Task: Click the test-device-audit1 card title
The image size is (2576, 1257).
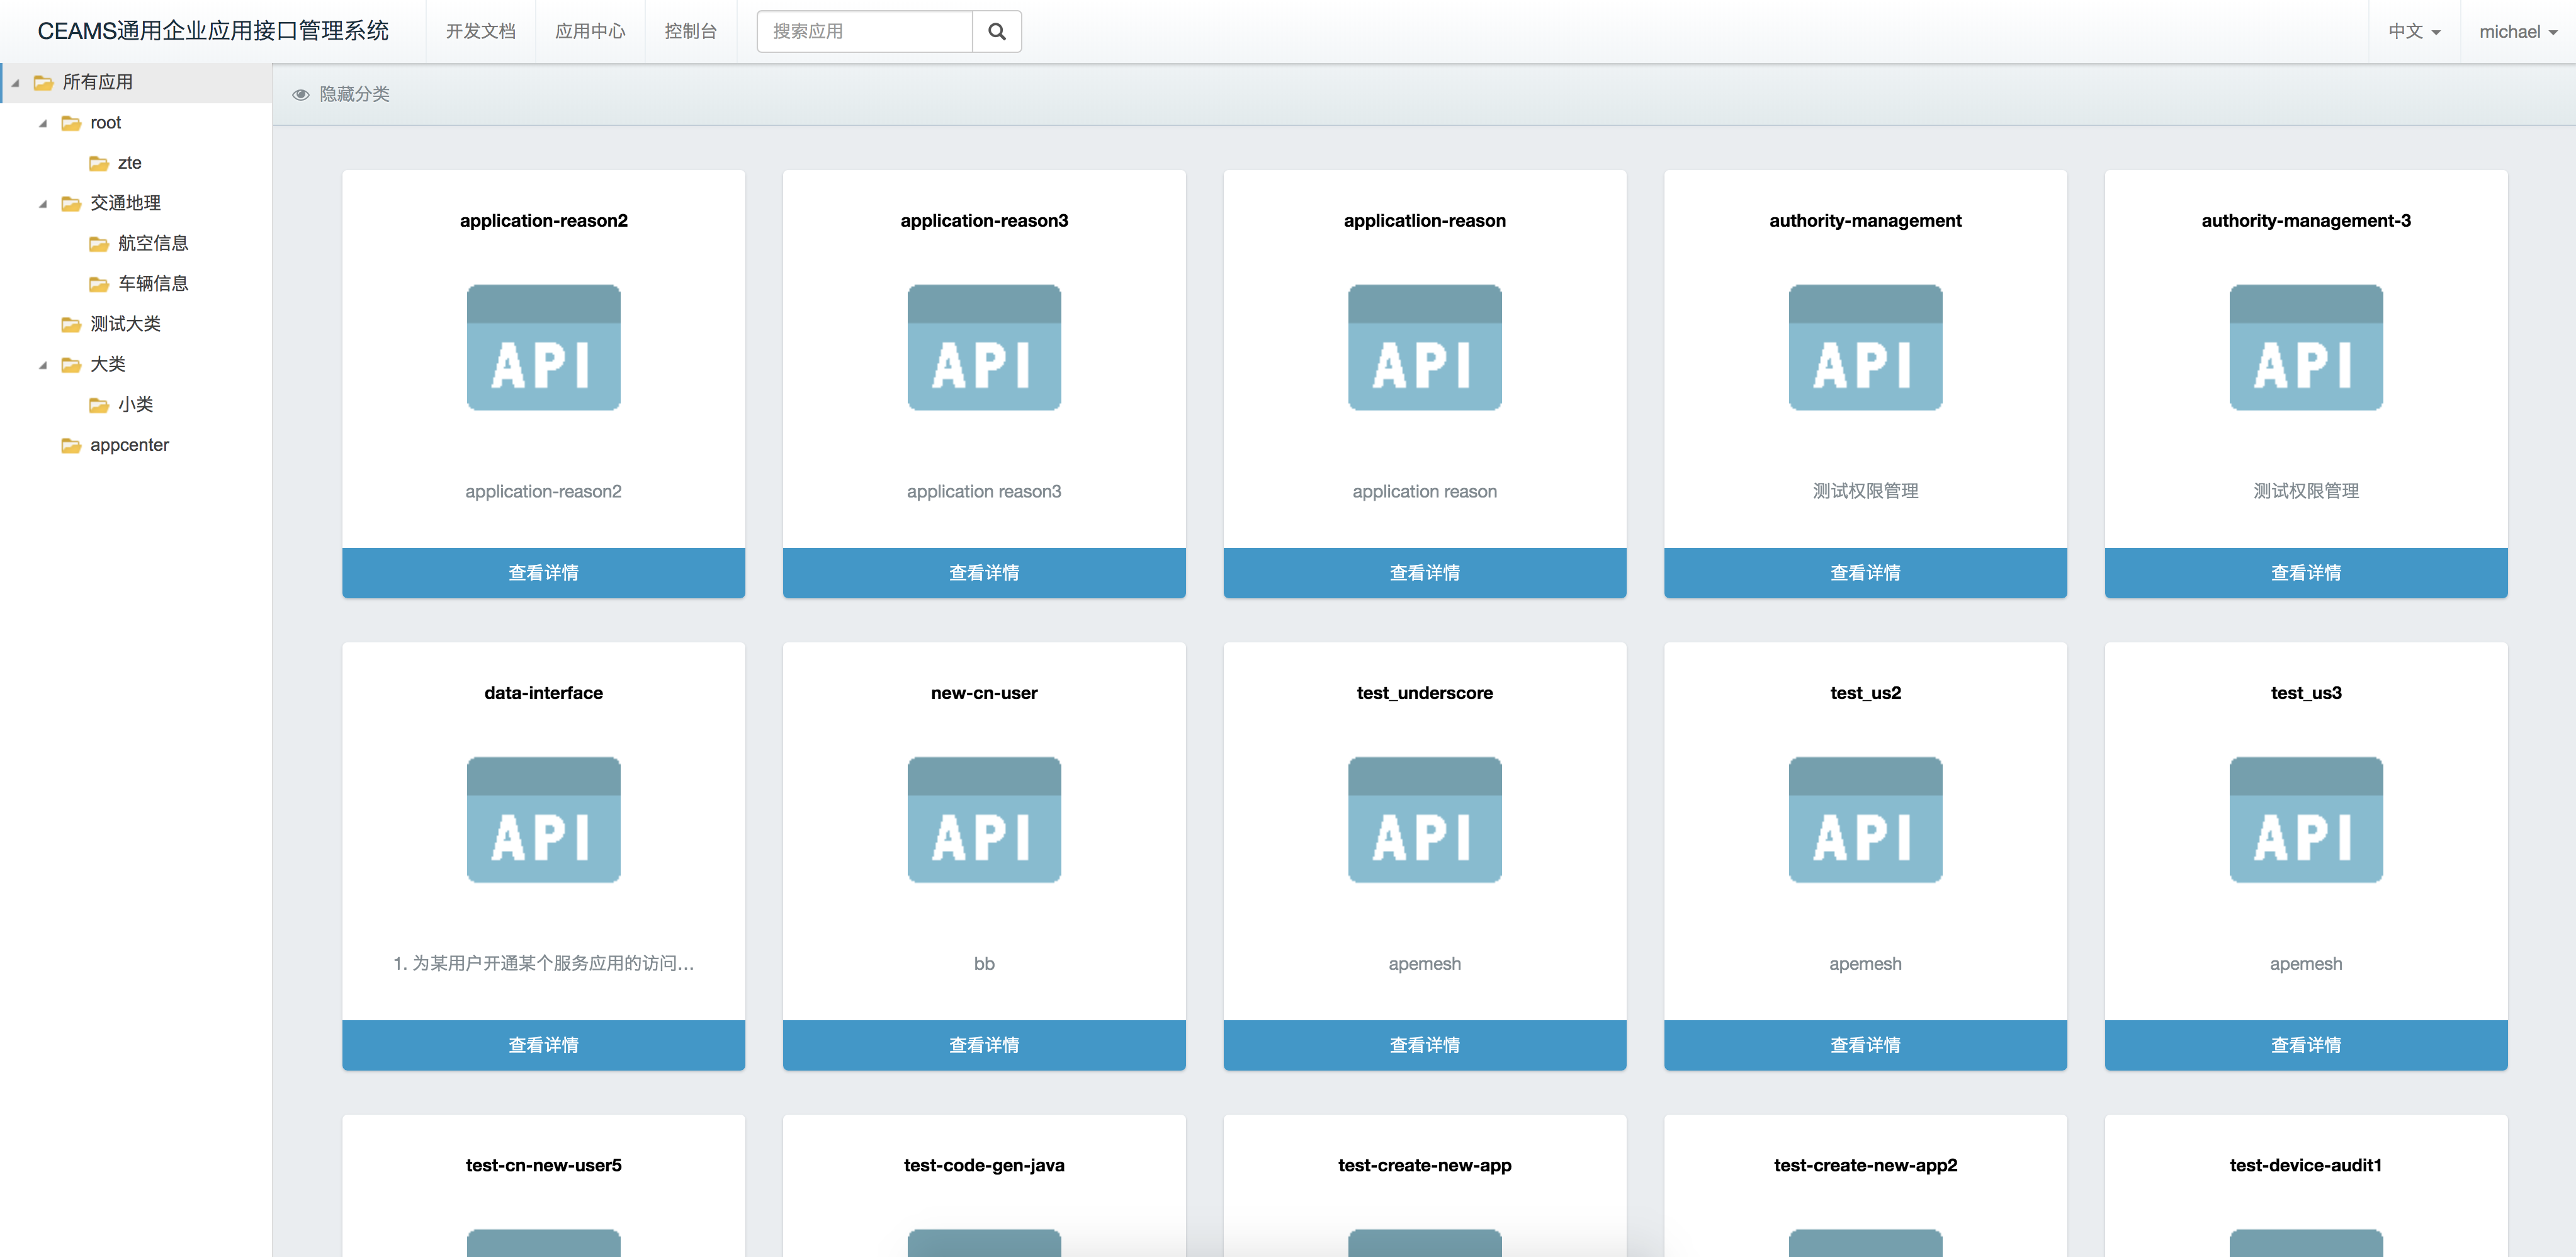Action: (x=2306, y=1165)
